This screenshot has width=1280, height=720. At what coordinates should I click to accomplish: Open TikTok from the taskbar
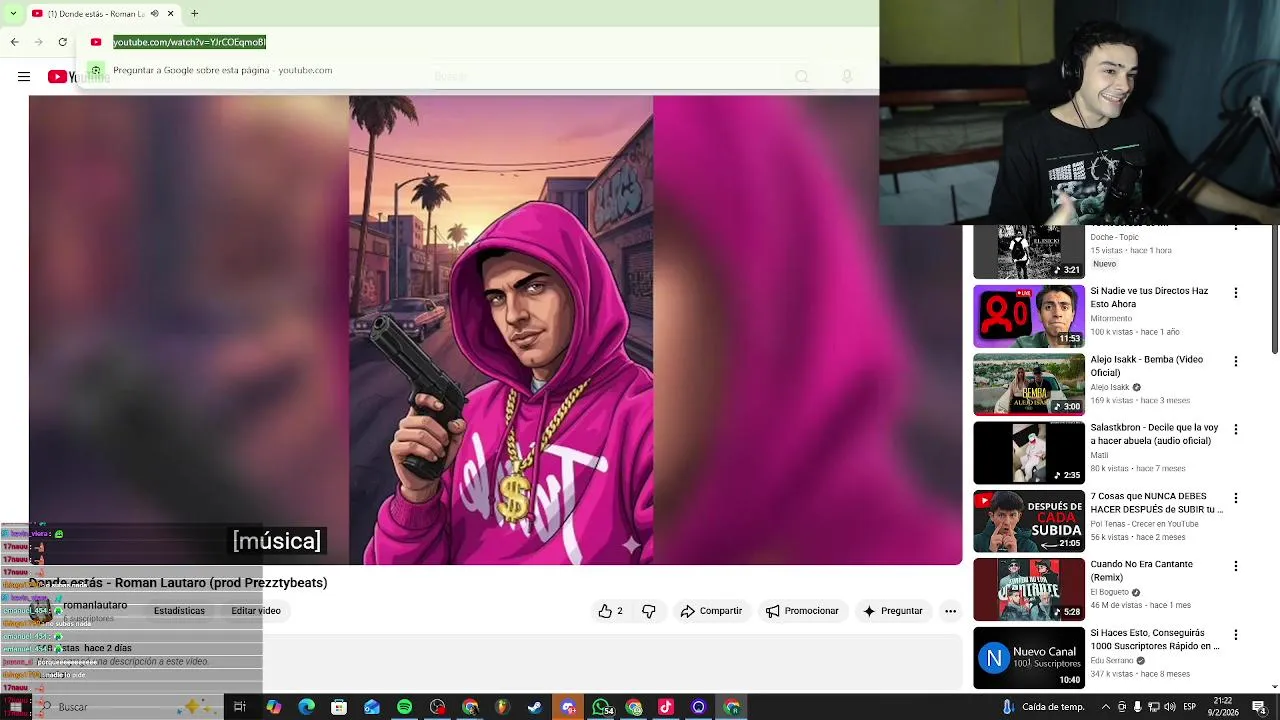coord(666,707)
